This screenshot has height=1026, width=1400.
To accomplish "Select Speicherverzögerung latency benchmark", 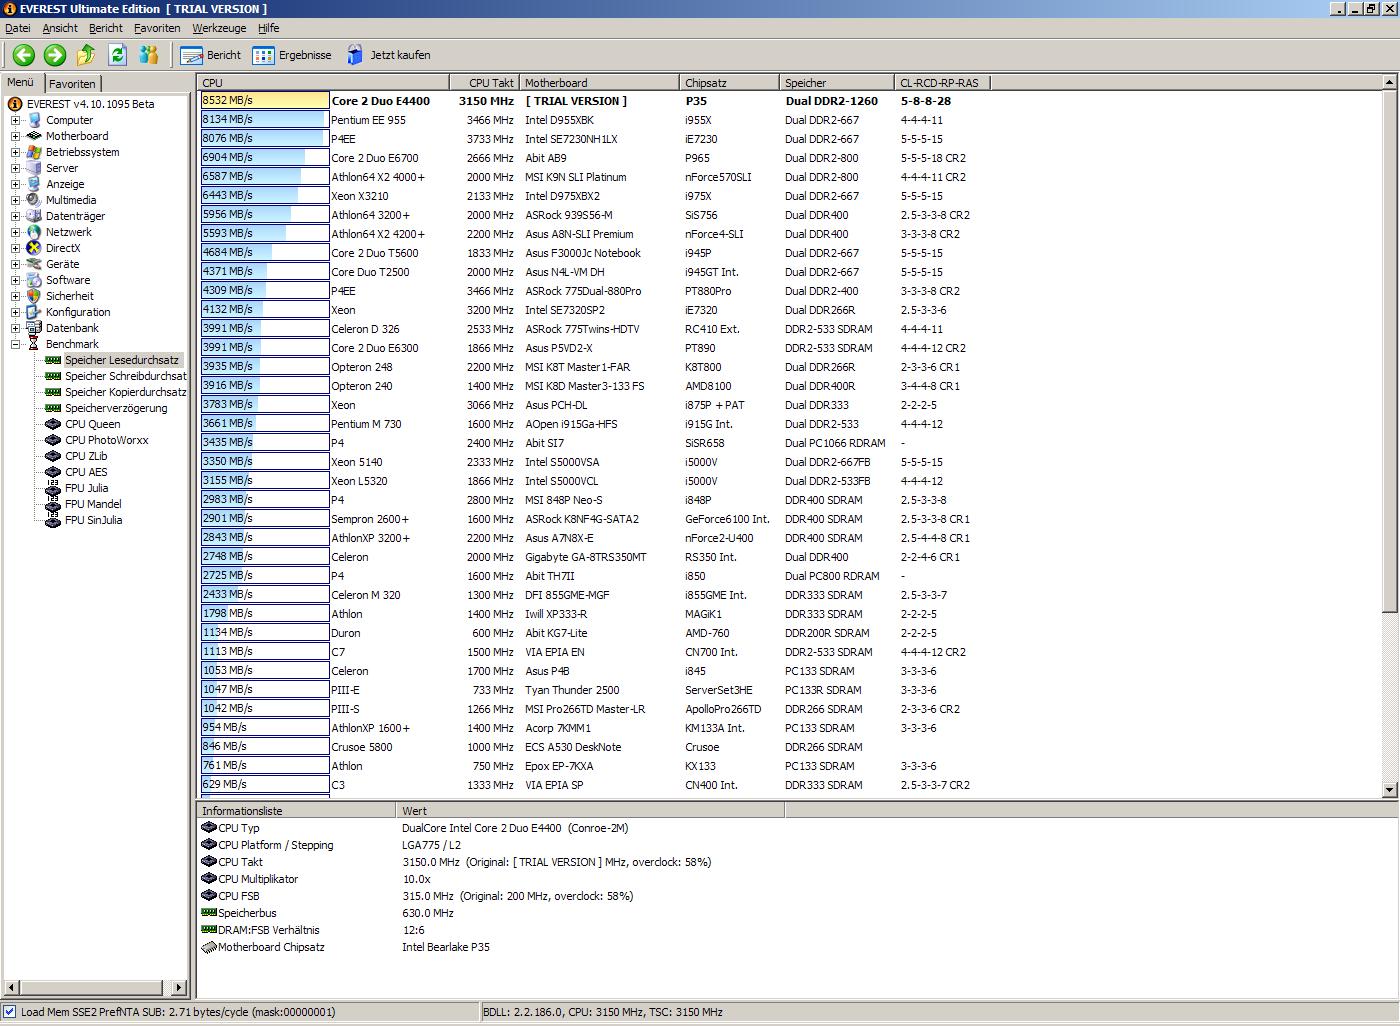I will pyautogui.click(x=116, y=408).
